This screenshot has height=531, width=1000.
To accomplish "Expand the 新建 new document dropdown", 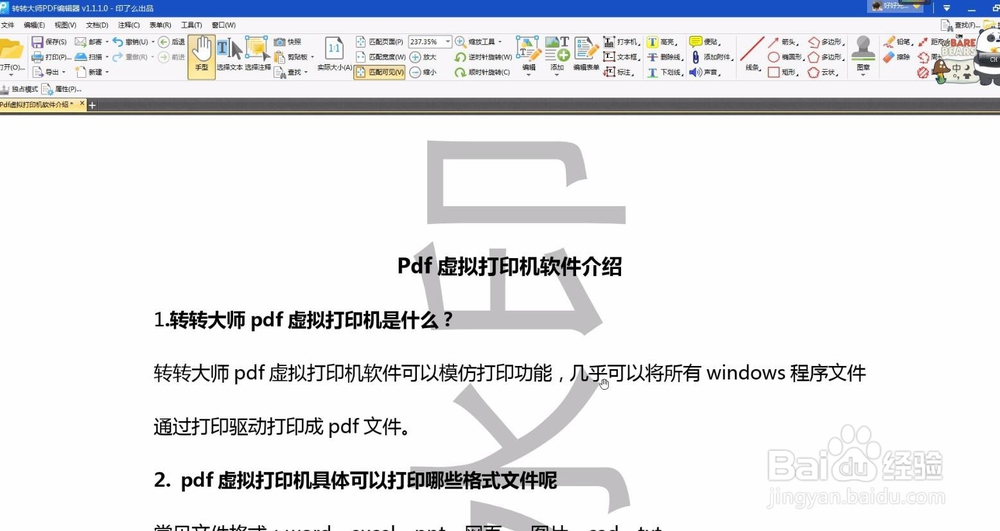I will [107, 72].
